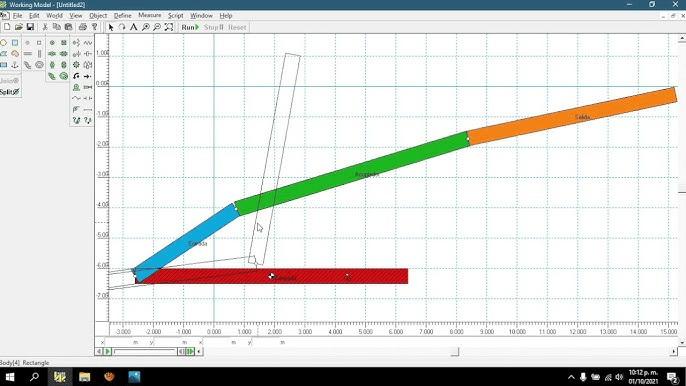Viewport: 686px width, 386px height.
Task: Click the green play button on tape player
Action: coord(108,351)
